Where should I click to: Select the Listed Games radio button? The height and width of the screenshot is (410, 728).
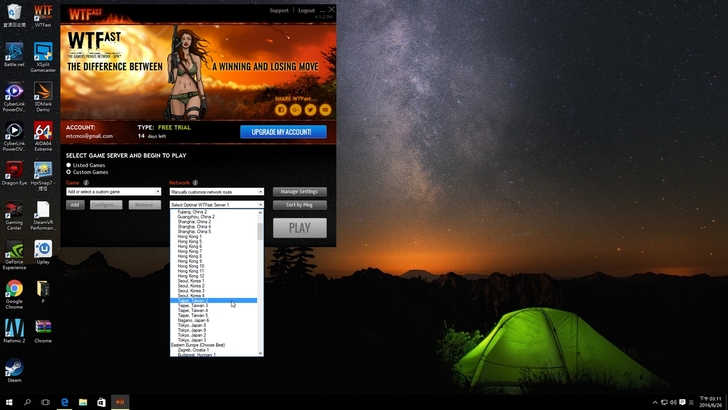[x=69, y=165]
